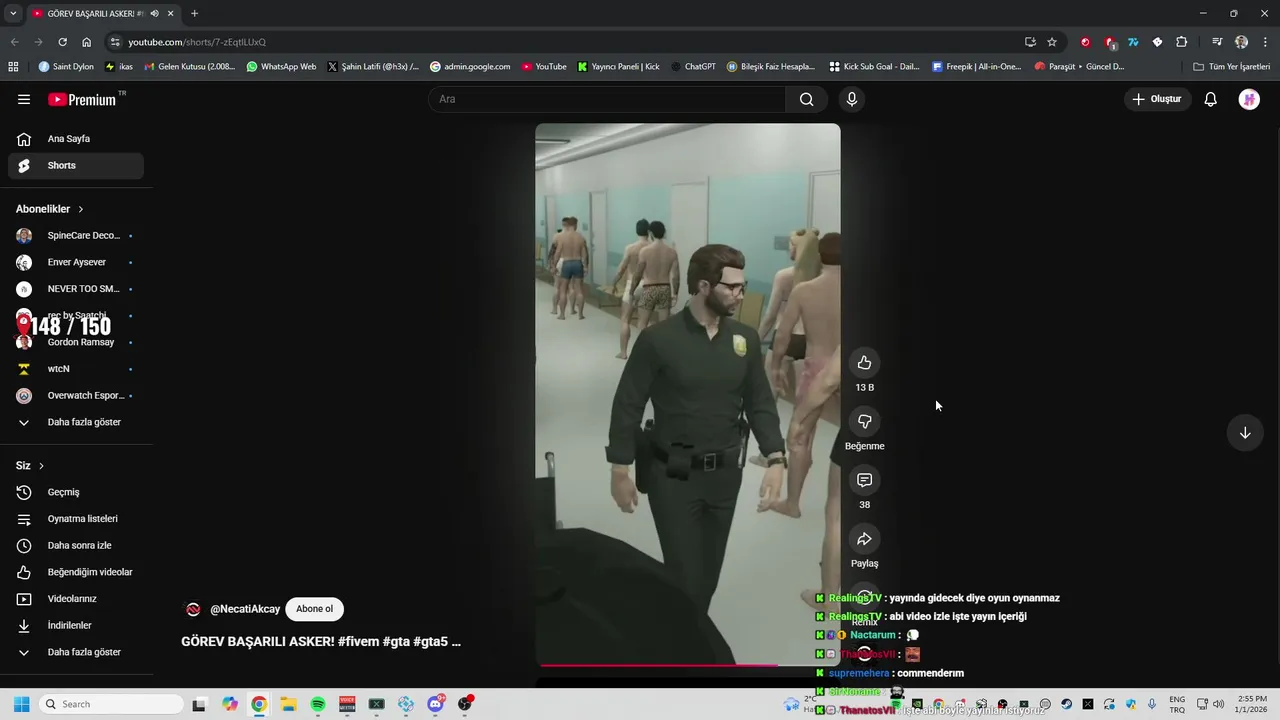Open the Oluştur create button
The width and height of the screenshot is (1280, 720).
[x=1156, y=99]
